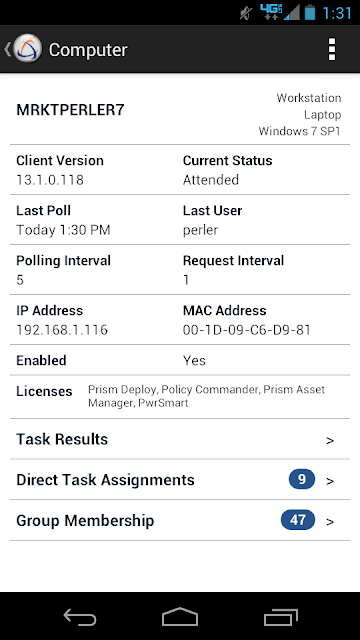
Task: Open the recent apps button
Action: [280, 616]
